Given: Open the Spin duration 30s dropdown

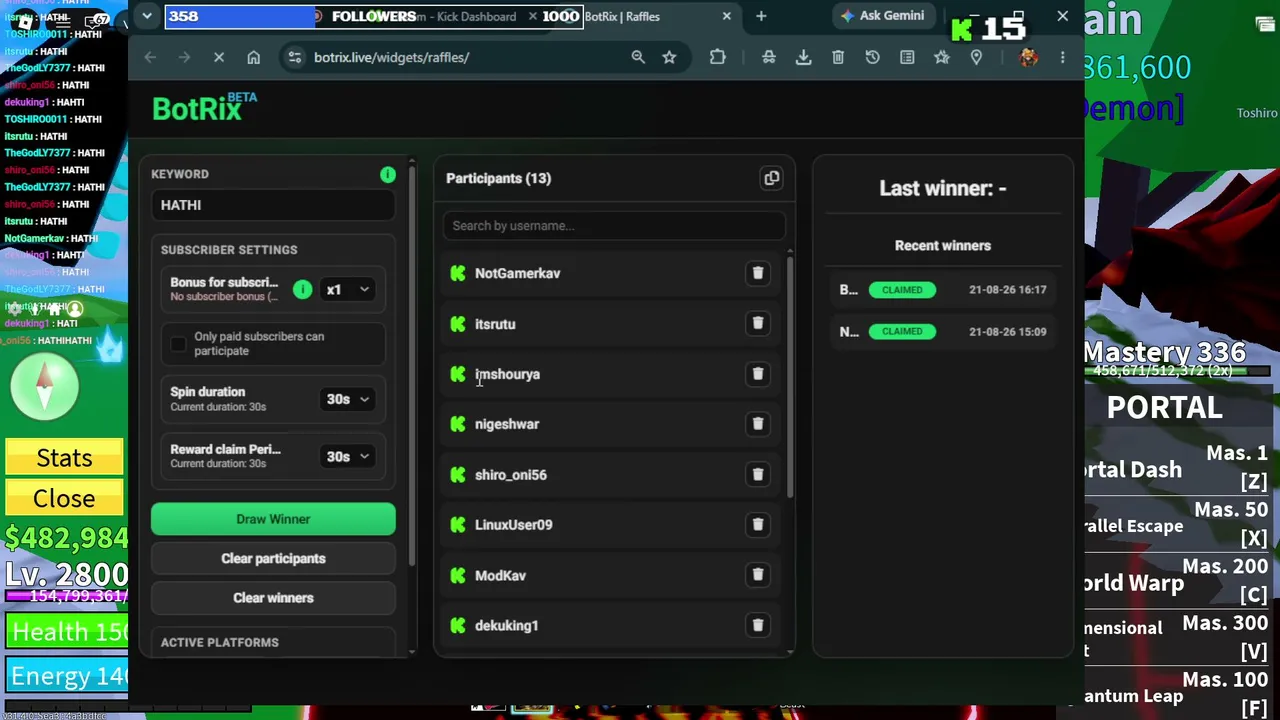Looking at the screenshot, I should (347, 399).
